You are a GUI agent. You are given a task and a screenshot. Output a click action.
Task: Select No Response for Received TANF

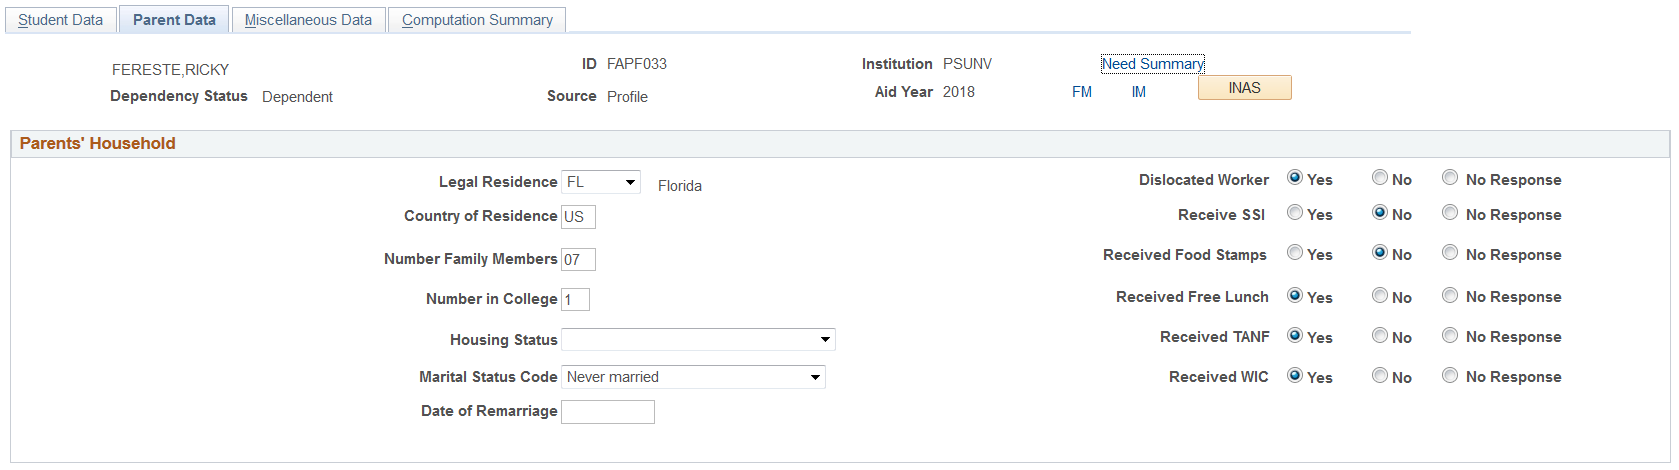1450,335
